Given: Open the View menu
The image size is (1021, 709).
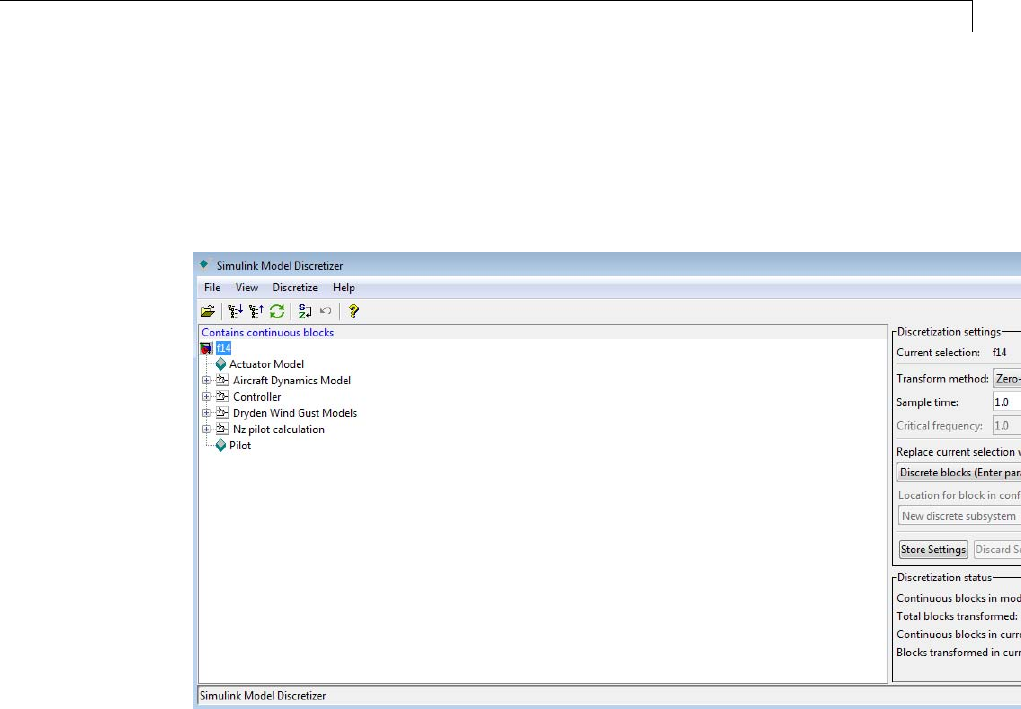Looking at the screenshot, I should [x=247, y=287].
